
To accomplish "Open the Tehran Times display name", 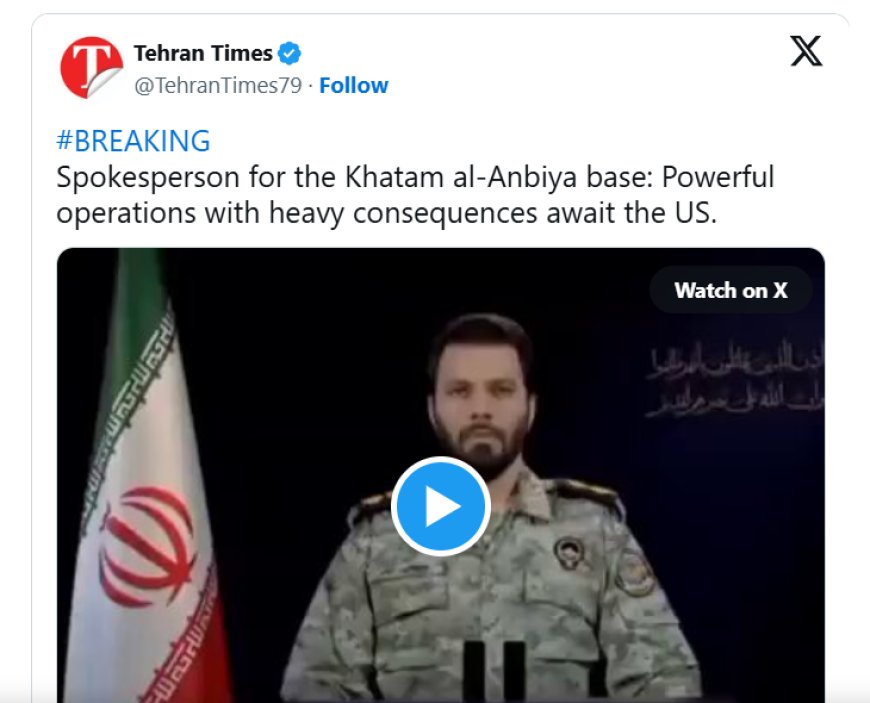I will (203, 53).
